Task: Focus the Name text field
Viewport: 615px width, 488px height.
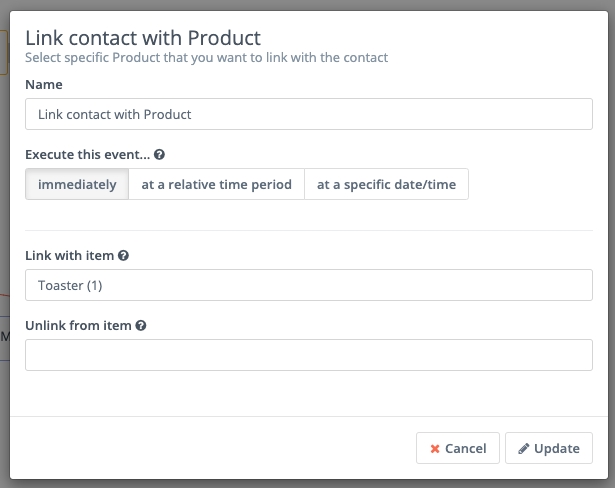Action: click(x=308, y=114)
